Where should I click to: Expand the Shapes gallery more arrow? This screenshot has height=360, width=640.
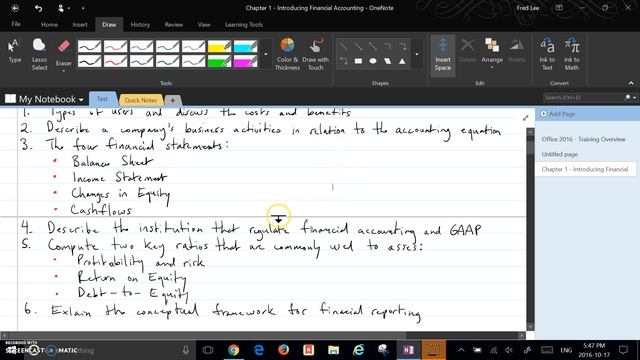point(417,54)
